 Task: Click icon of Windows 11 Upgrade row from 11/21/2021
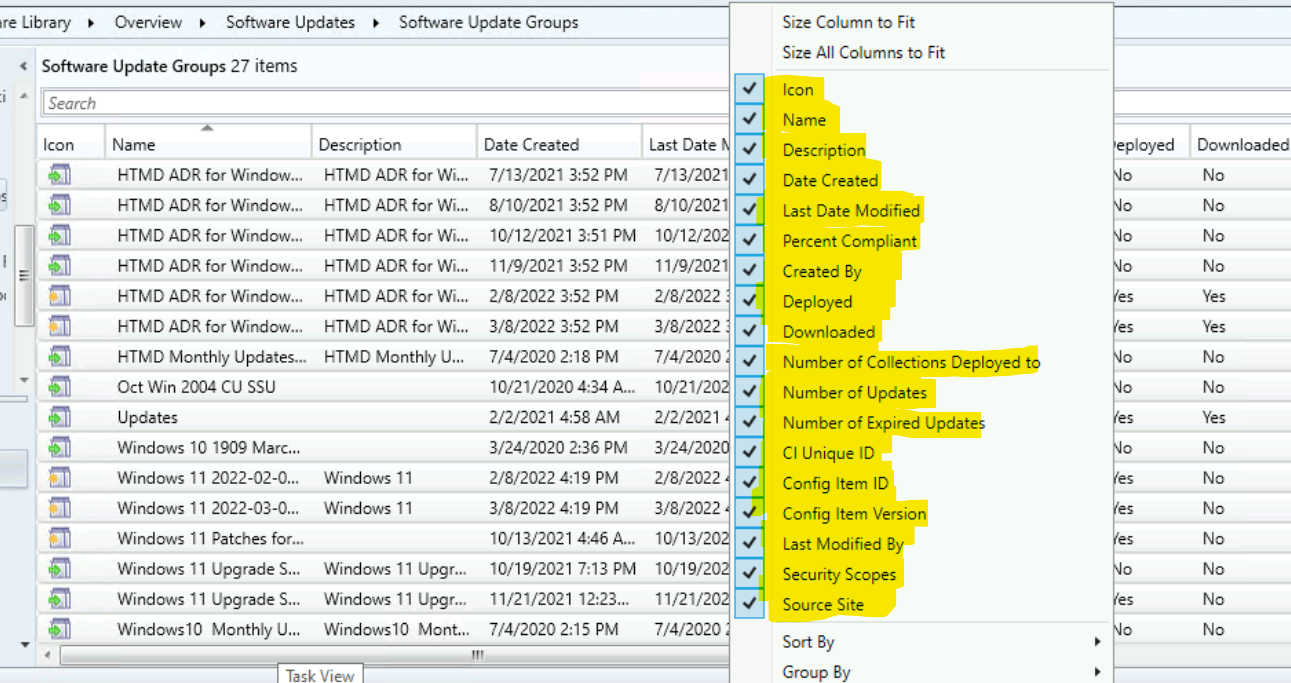click(60, 599)
